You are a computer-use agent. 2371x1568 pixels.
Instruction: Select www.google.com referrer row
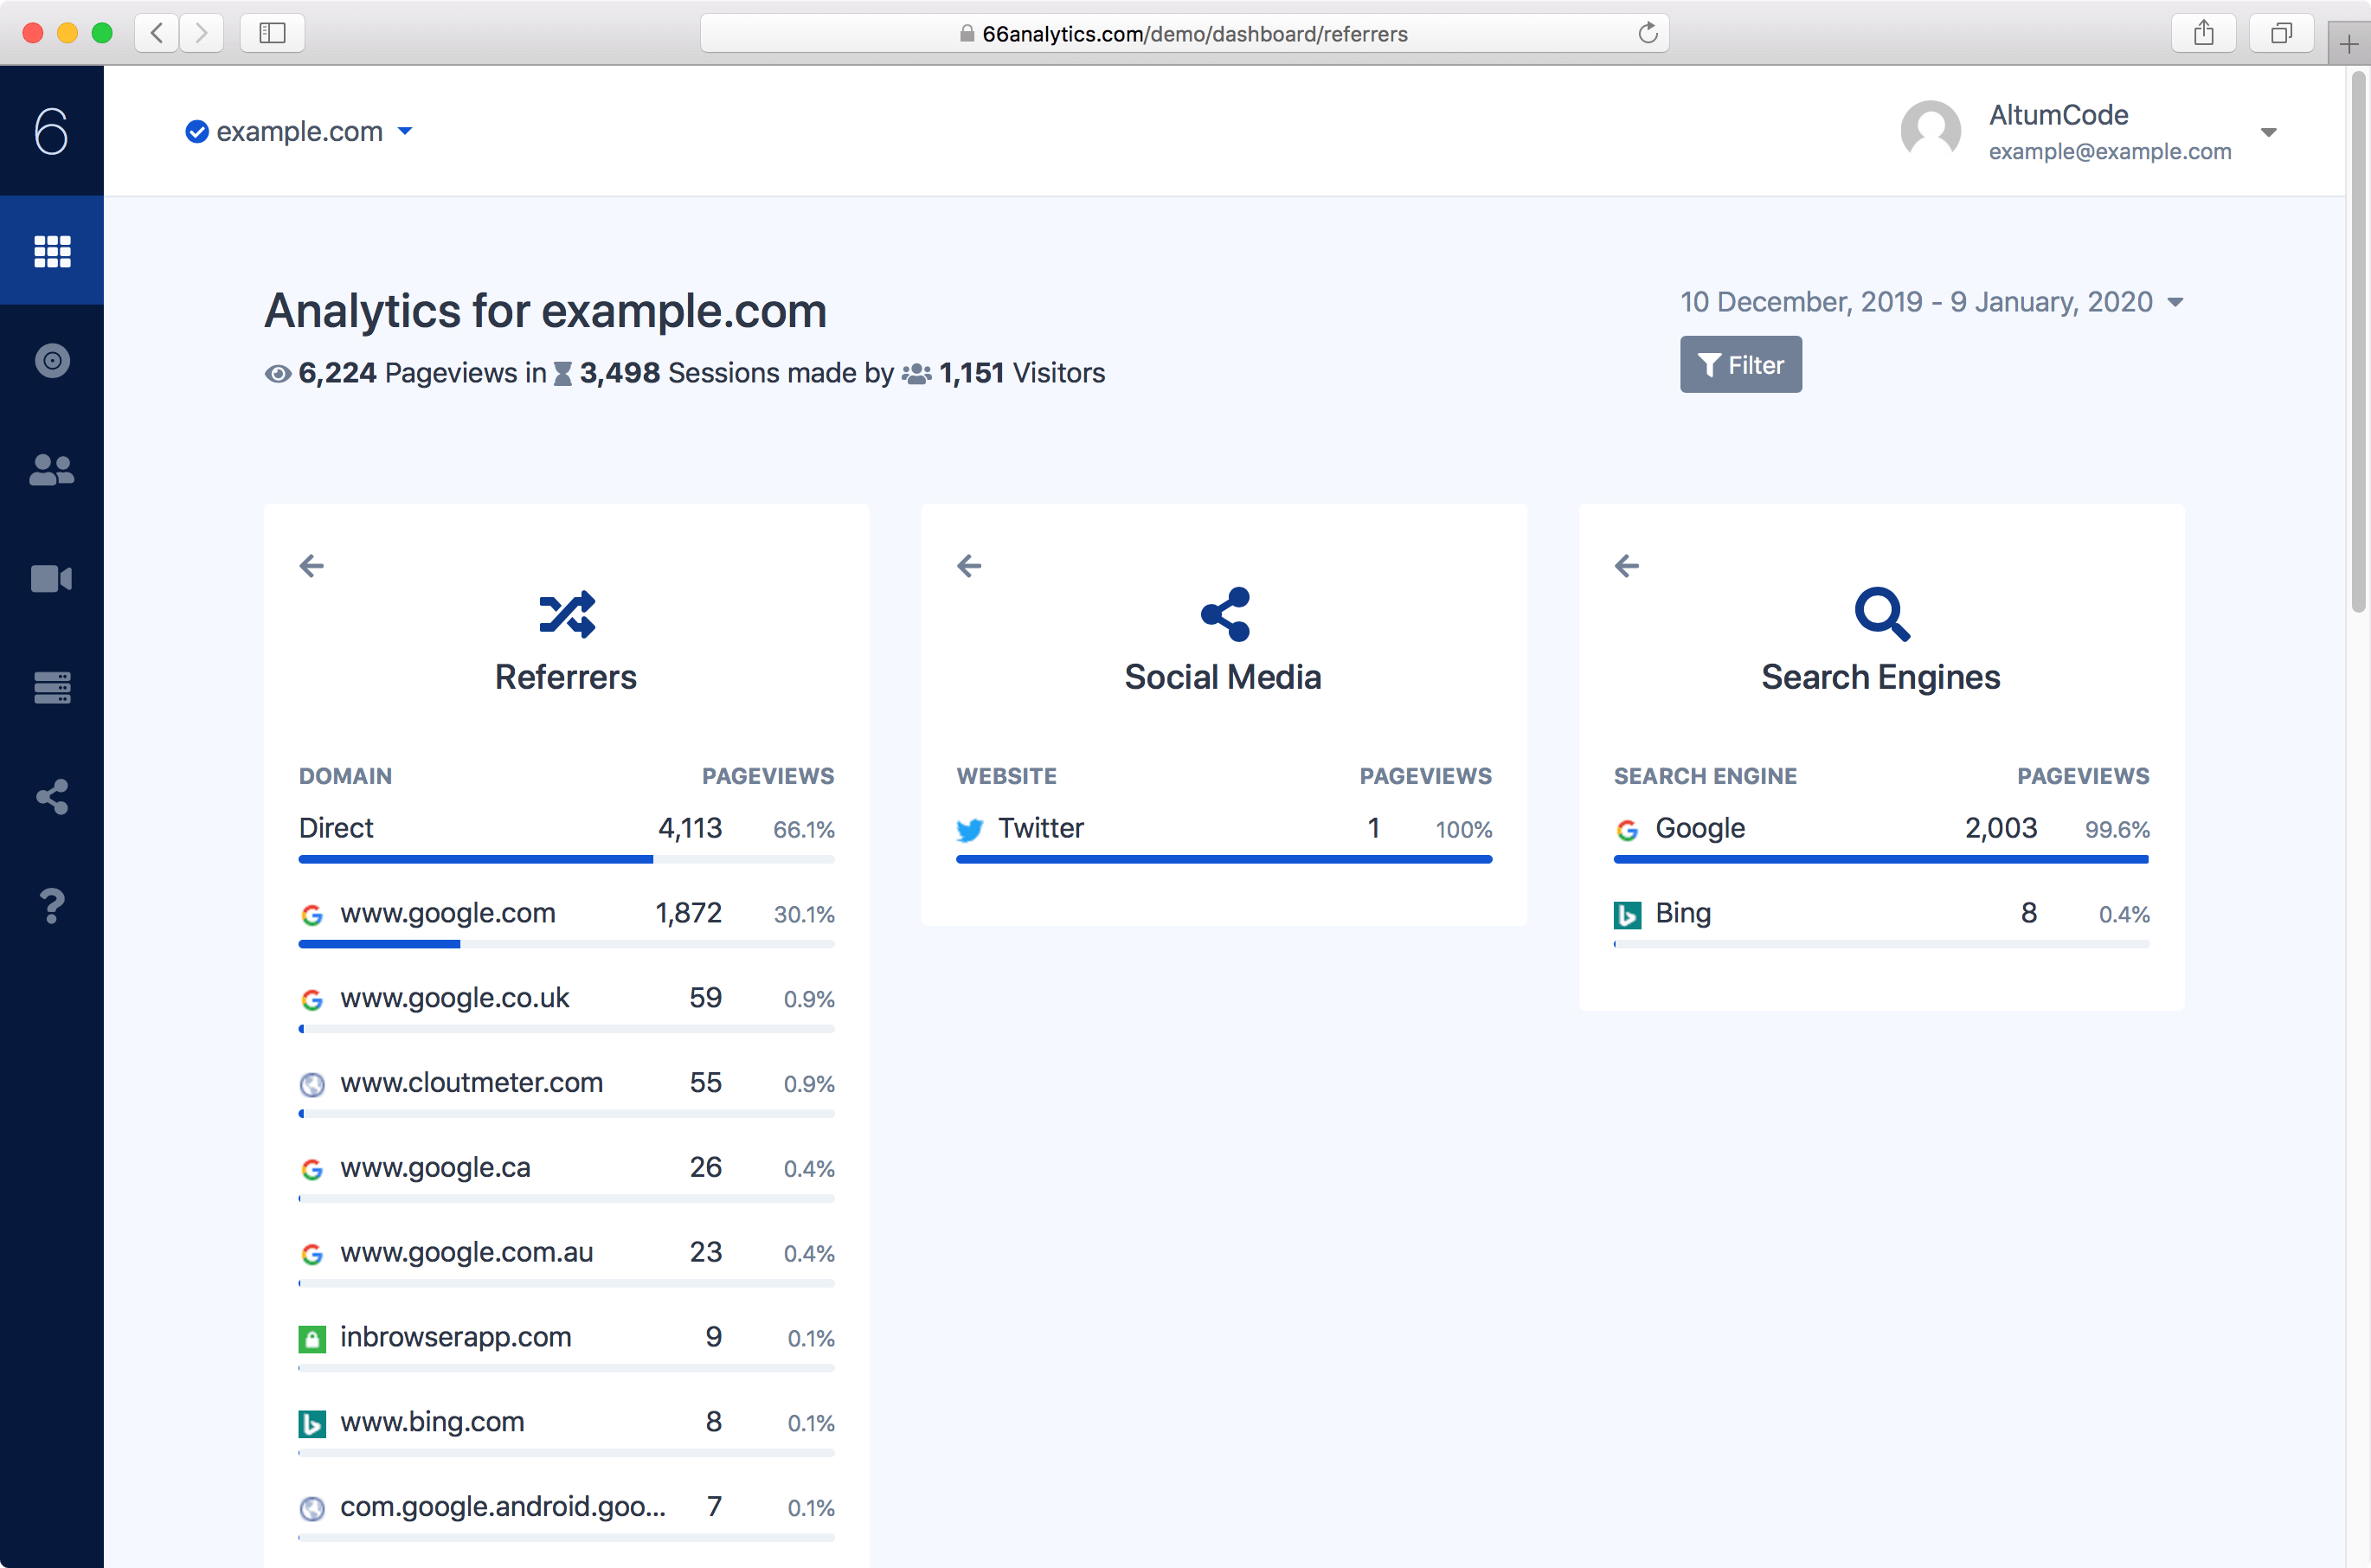447,913
